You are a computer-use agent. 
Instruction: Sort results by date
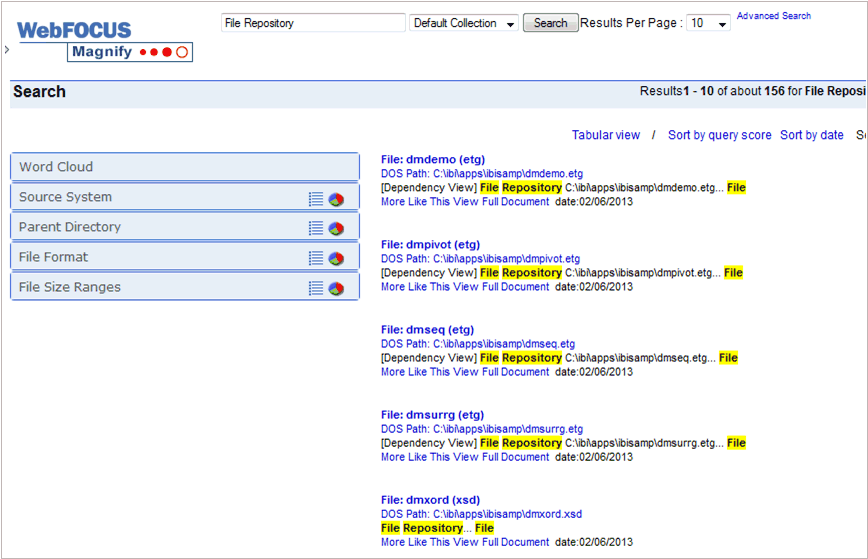click(812, 135)
